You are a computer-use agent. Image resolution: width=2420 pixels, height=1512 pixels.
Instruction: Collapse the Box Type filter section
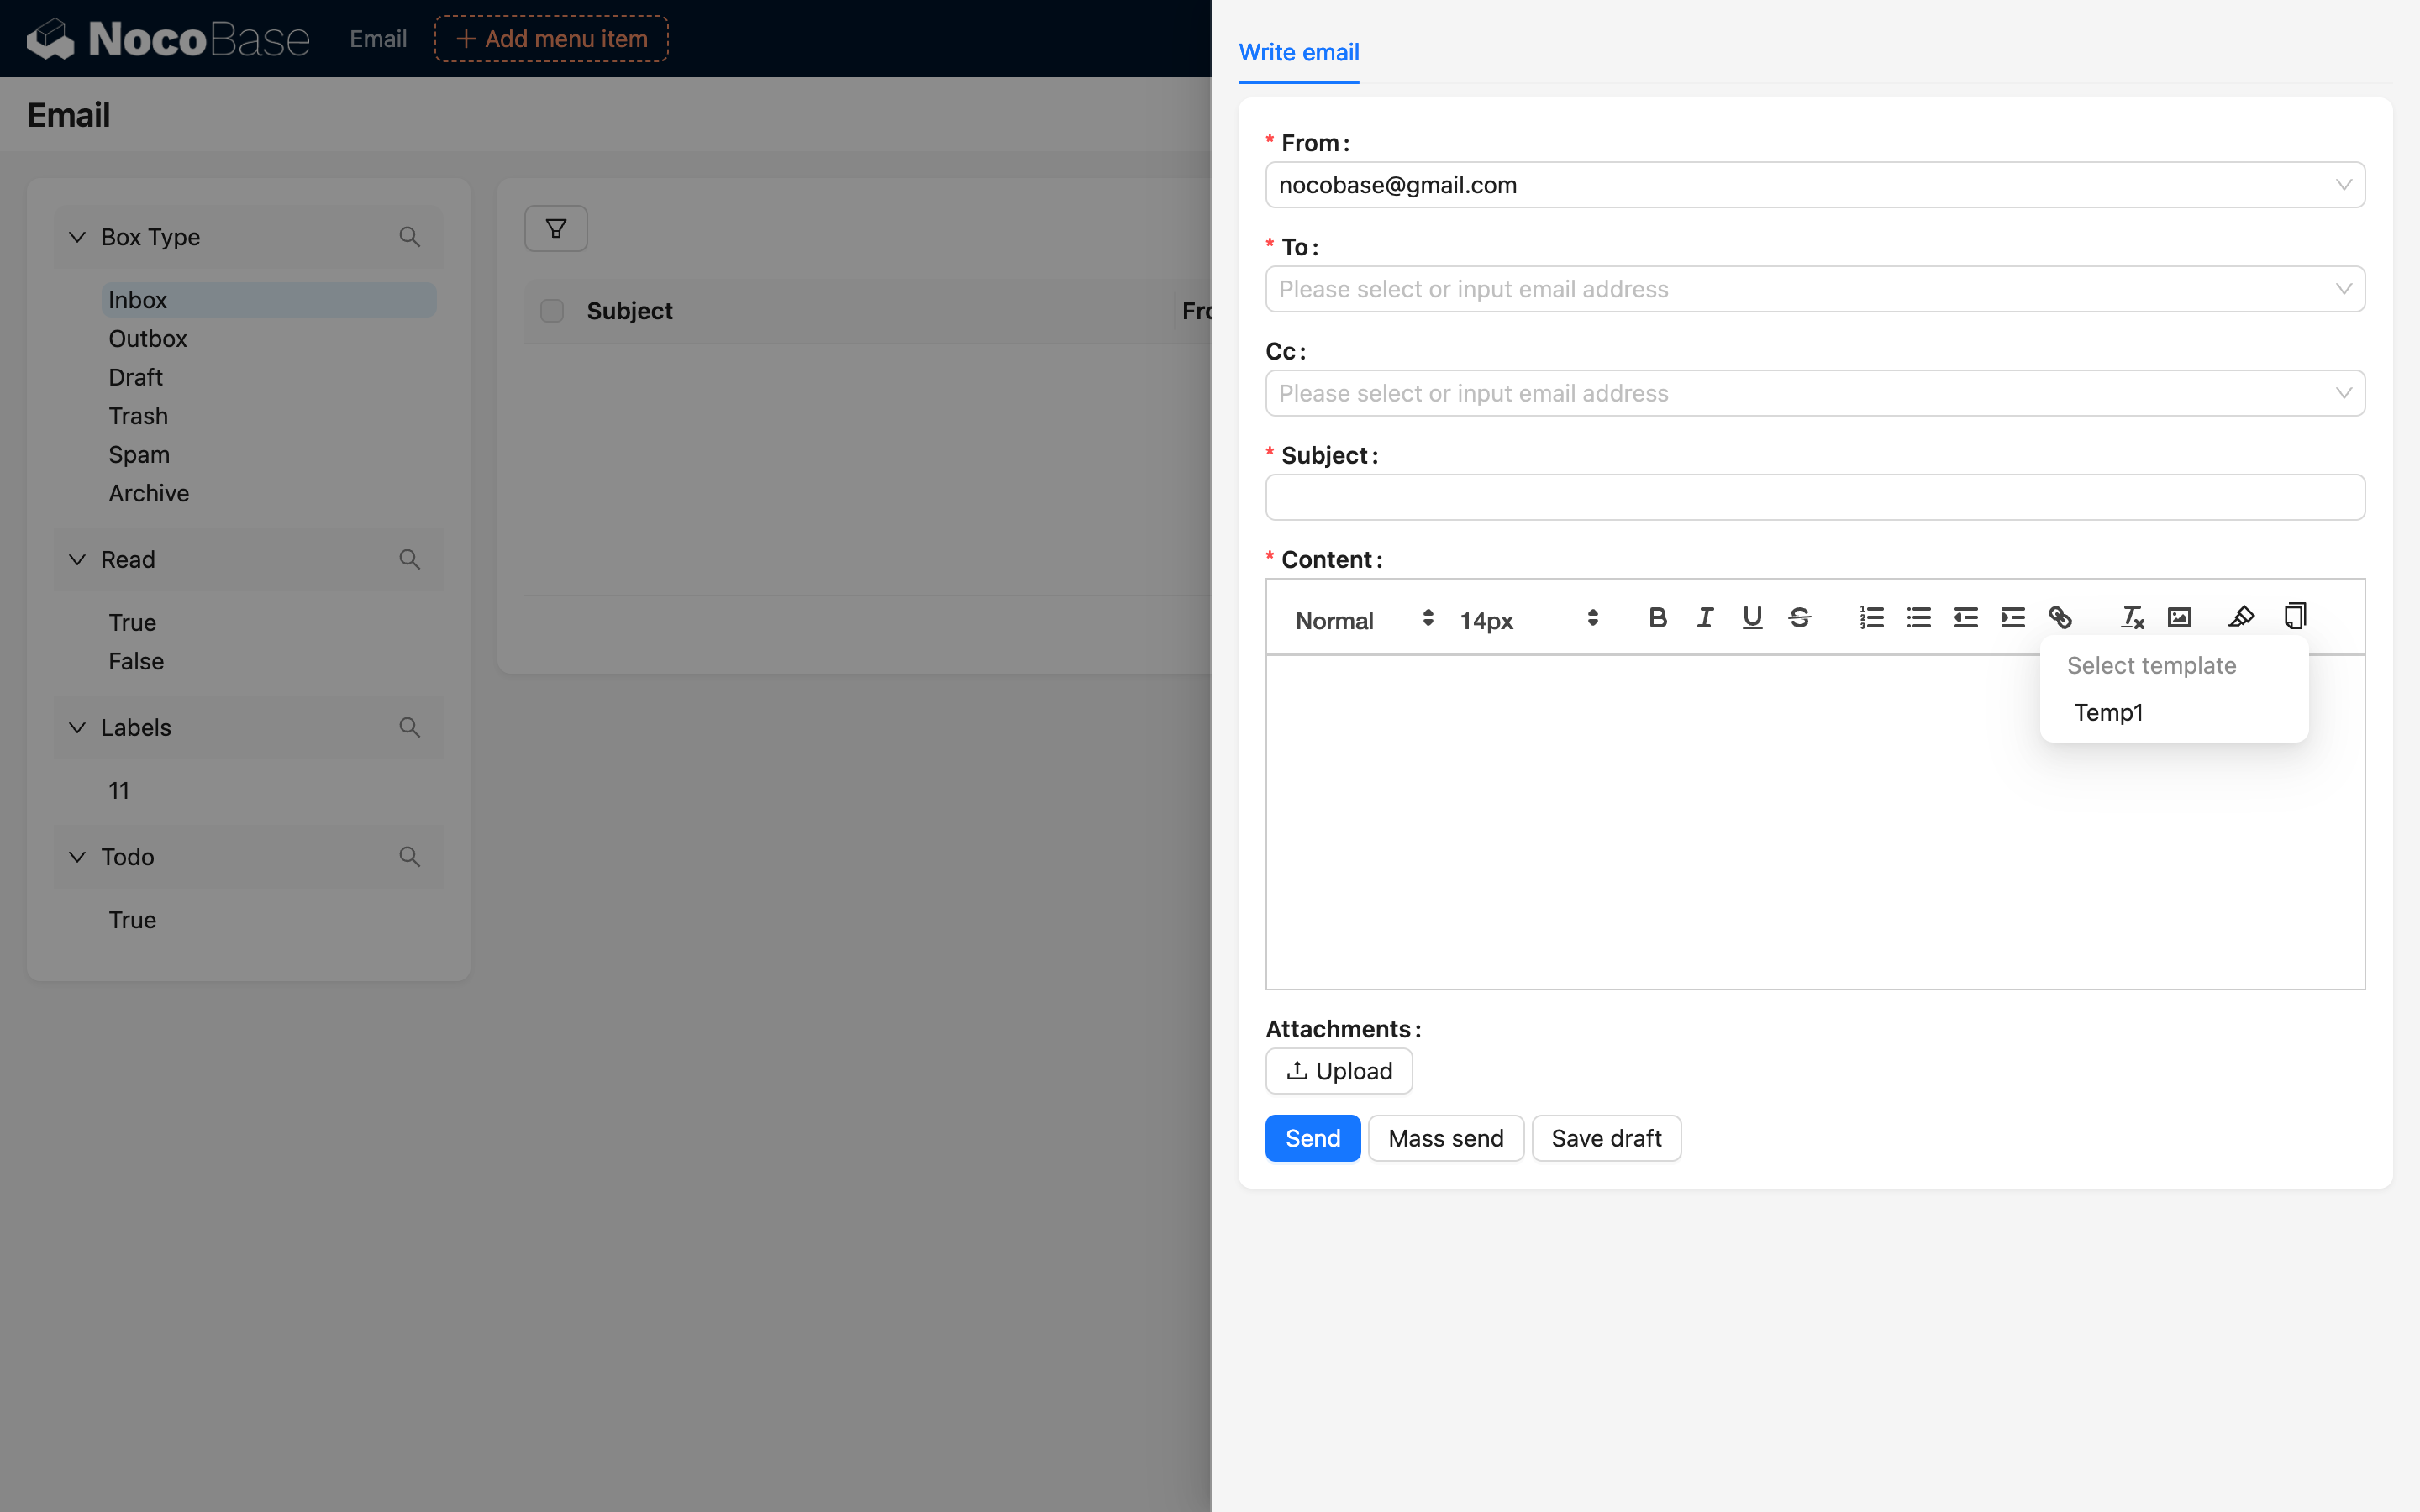(x=77, y=237)
